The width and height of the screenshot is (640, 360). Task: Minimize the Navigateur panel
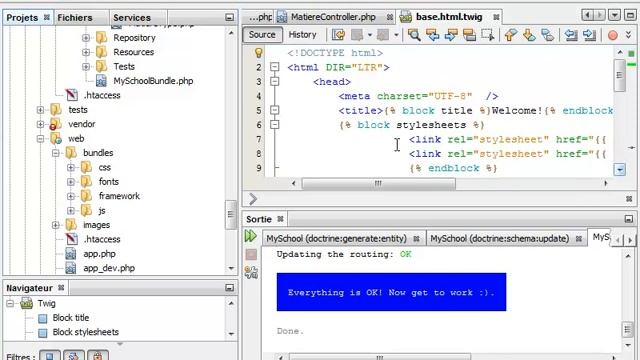pyautogui.click(x=229, y=288)
